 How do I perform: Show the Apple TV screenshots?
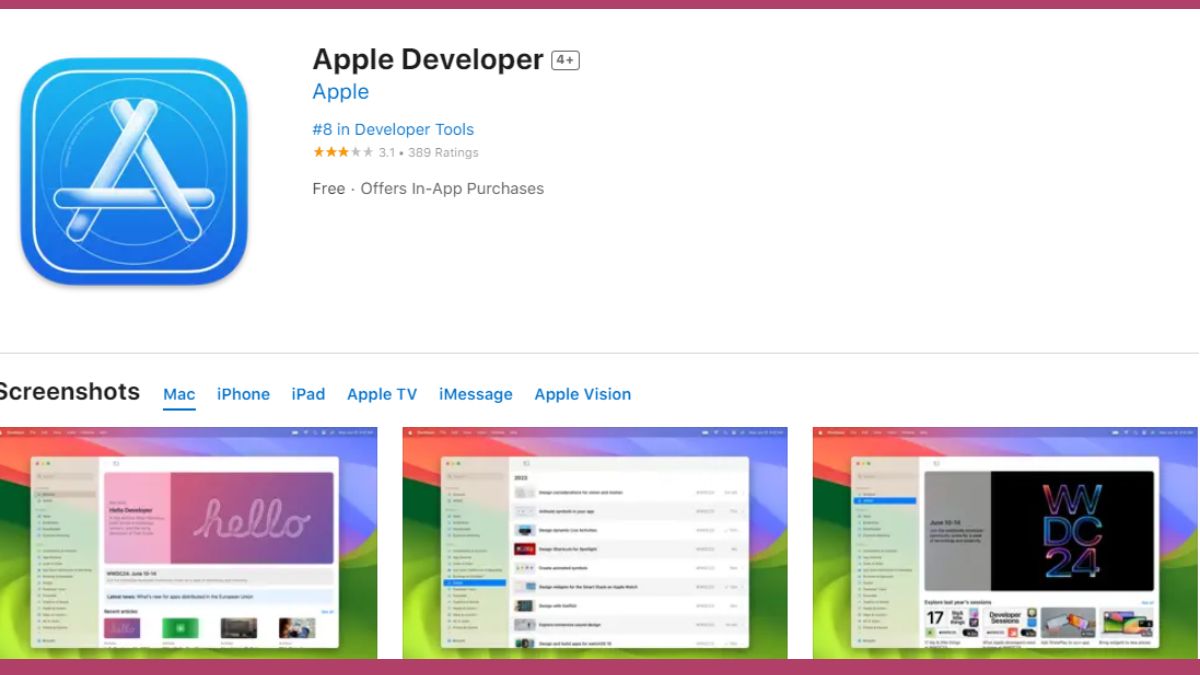point(382,394)
